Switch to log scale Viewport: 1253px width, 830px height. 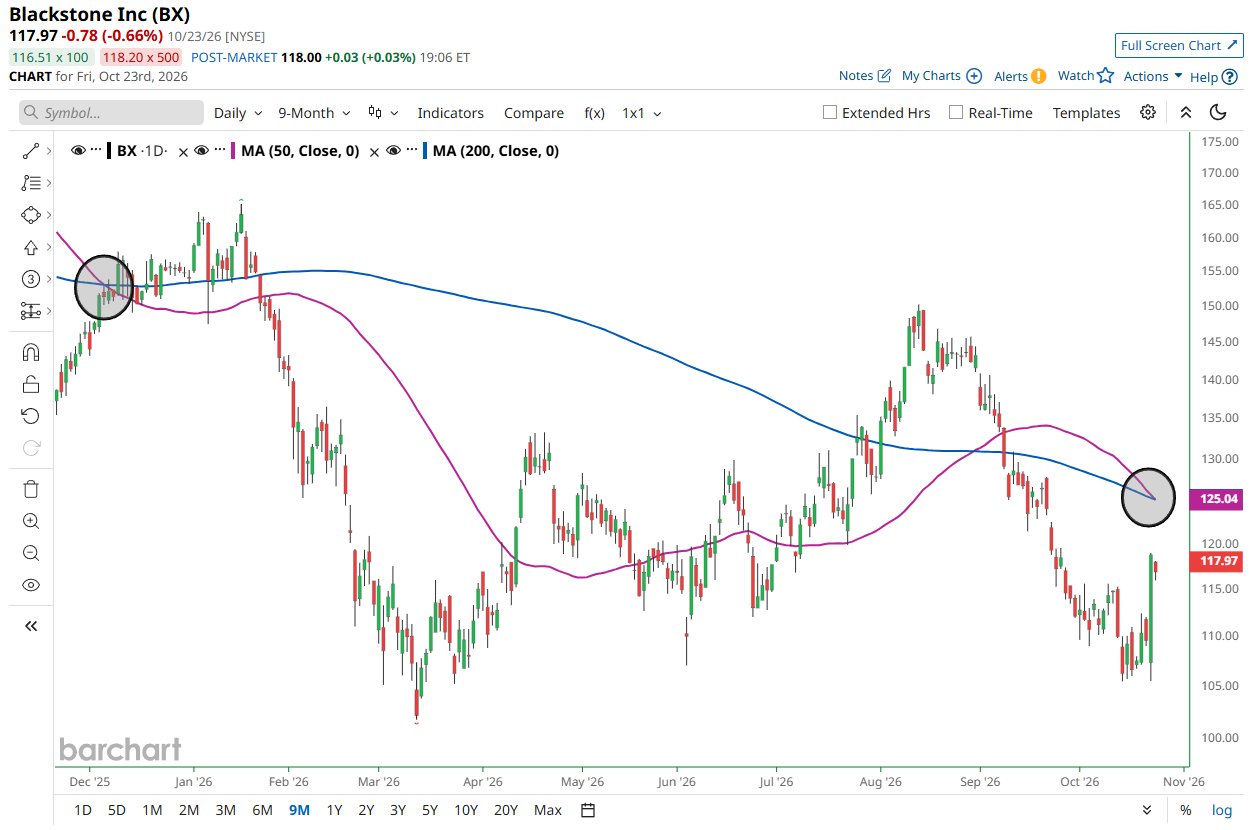1222,810
